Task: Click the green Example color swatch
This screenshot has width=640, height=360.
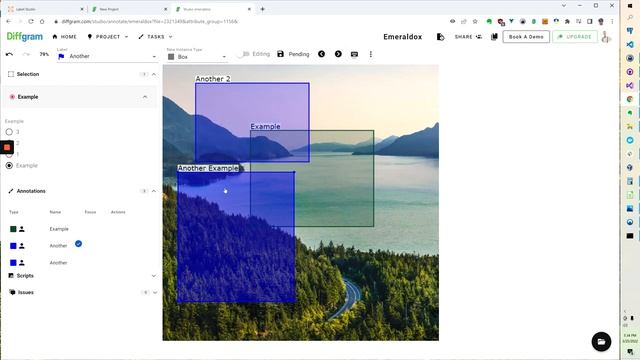Action: click(x=13, y=229)
